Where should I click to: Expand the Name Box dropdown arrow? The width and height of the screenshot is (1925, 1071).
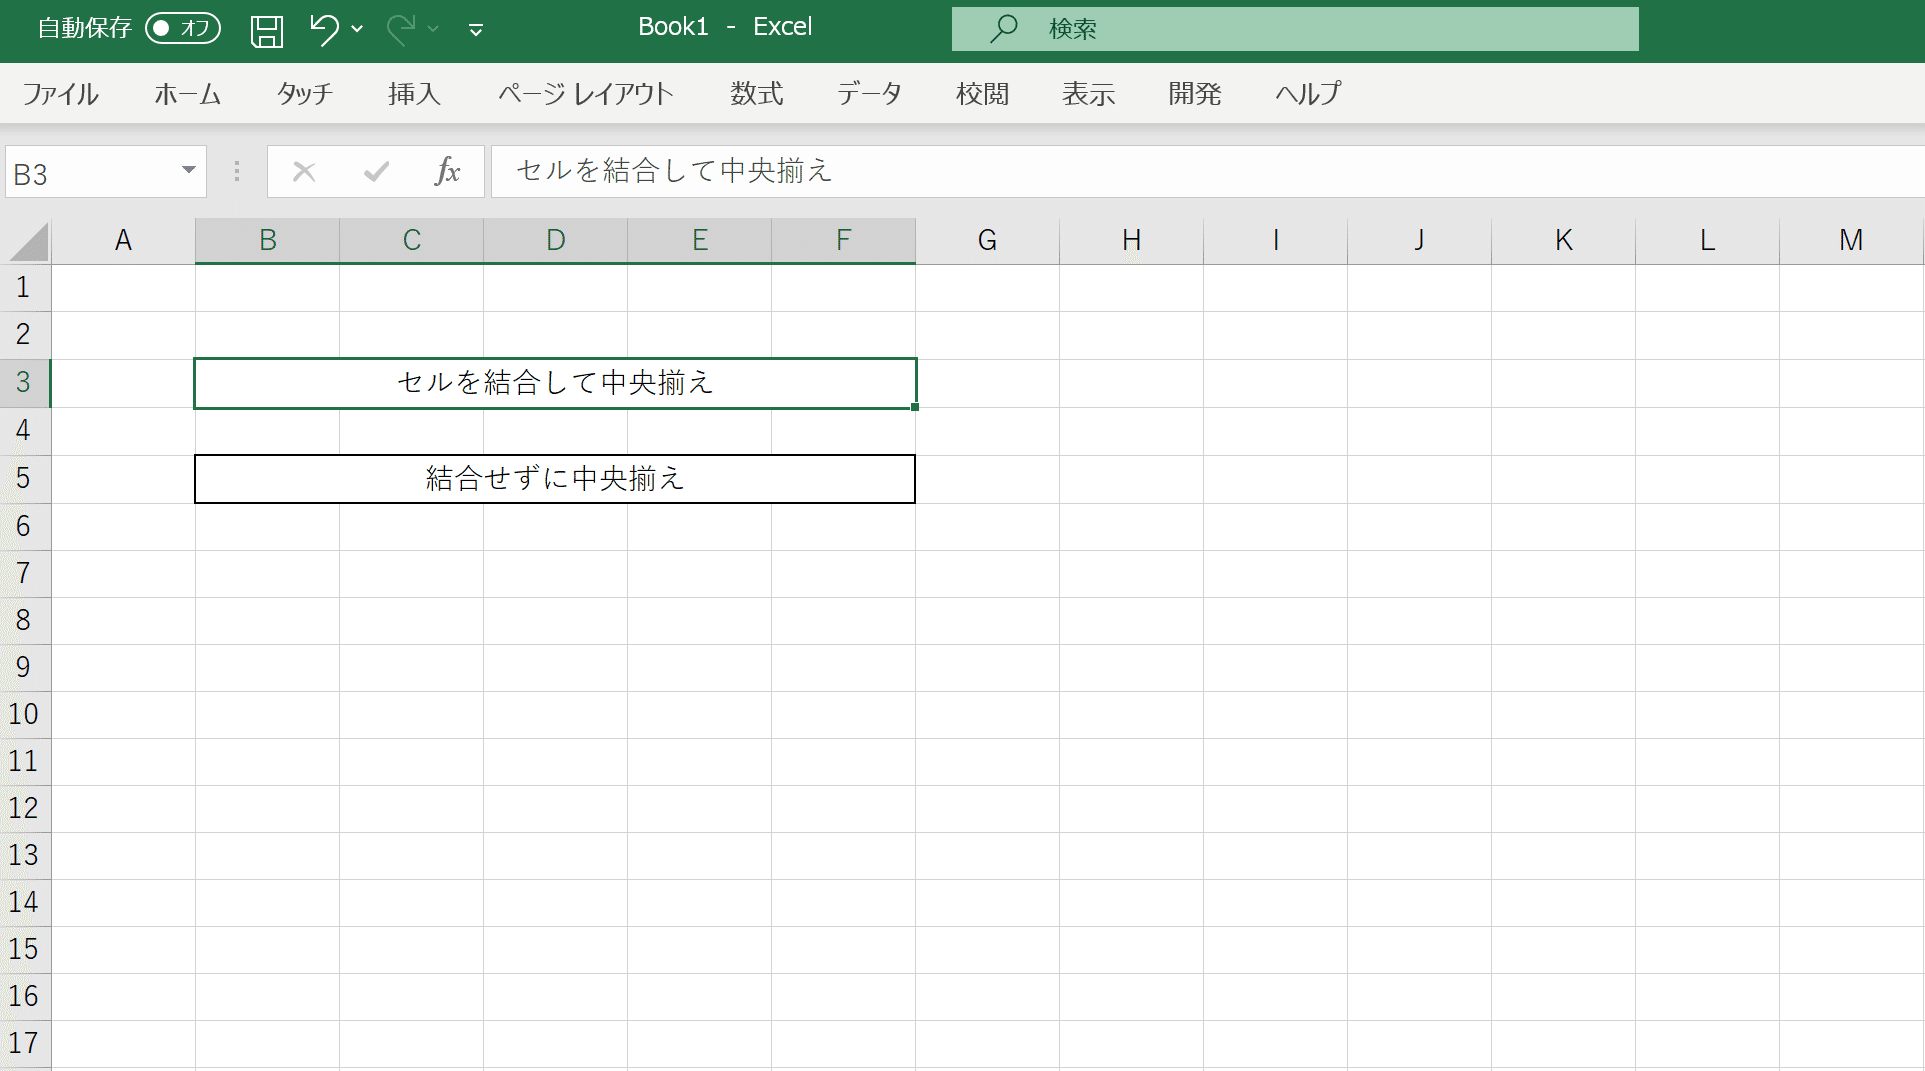tap(189, 171)
